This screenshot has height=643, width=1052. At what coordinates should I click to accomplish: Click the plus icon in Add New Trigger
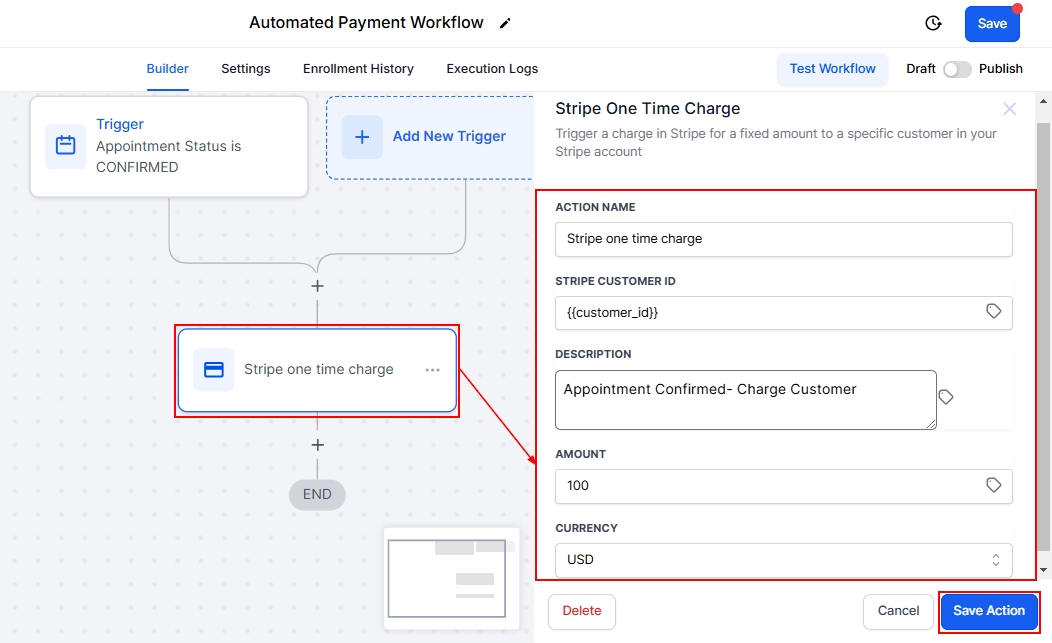tap(362, 137)
